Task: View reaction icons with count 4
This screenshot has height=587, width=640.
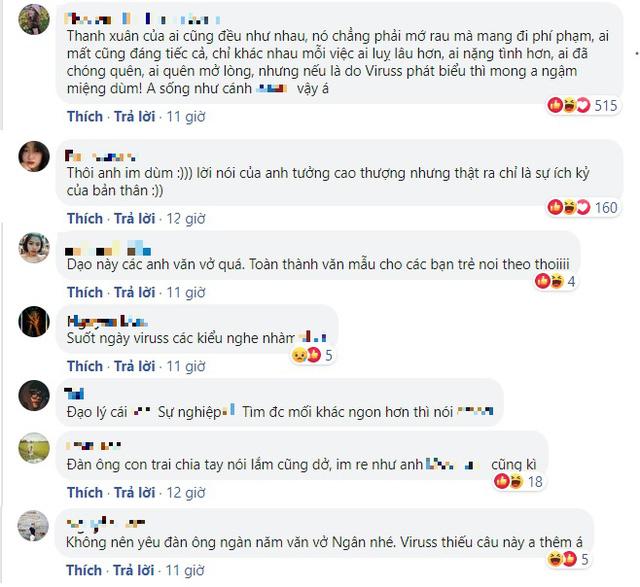Action: tap(556, 281)
